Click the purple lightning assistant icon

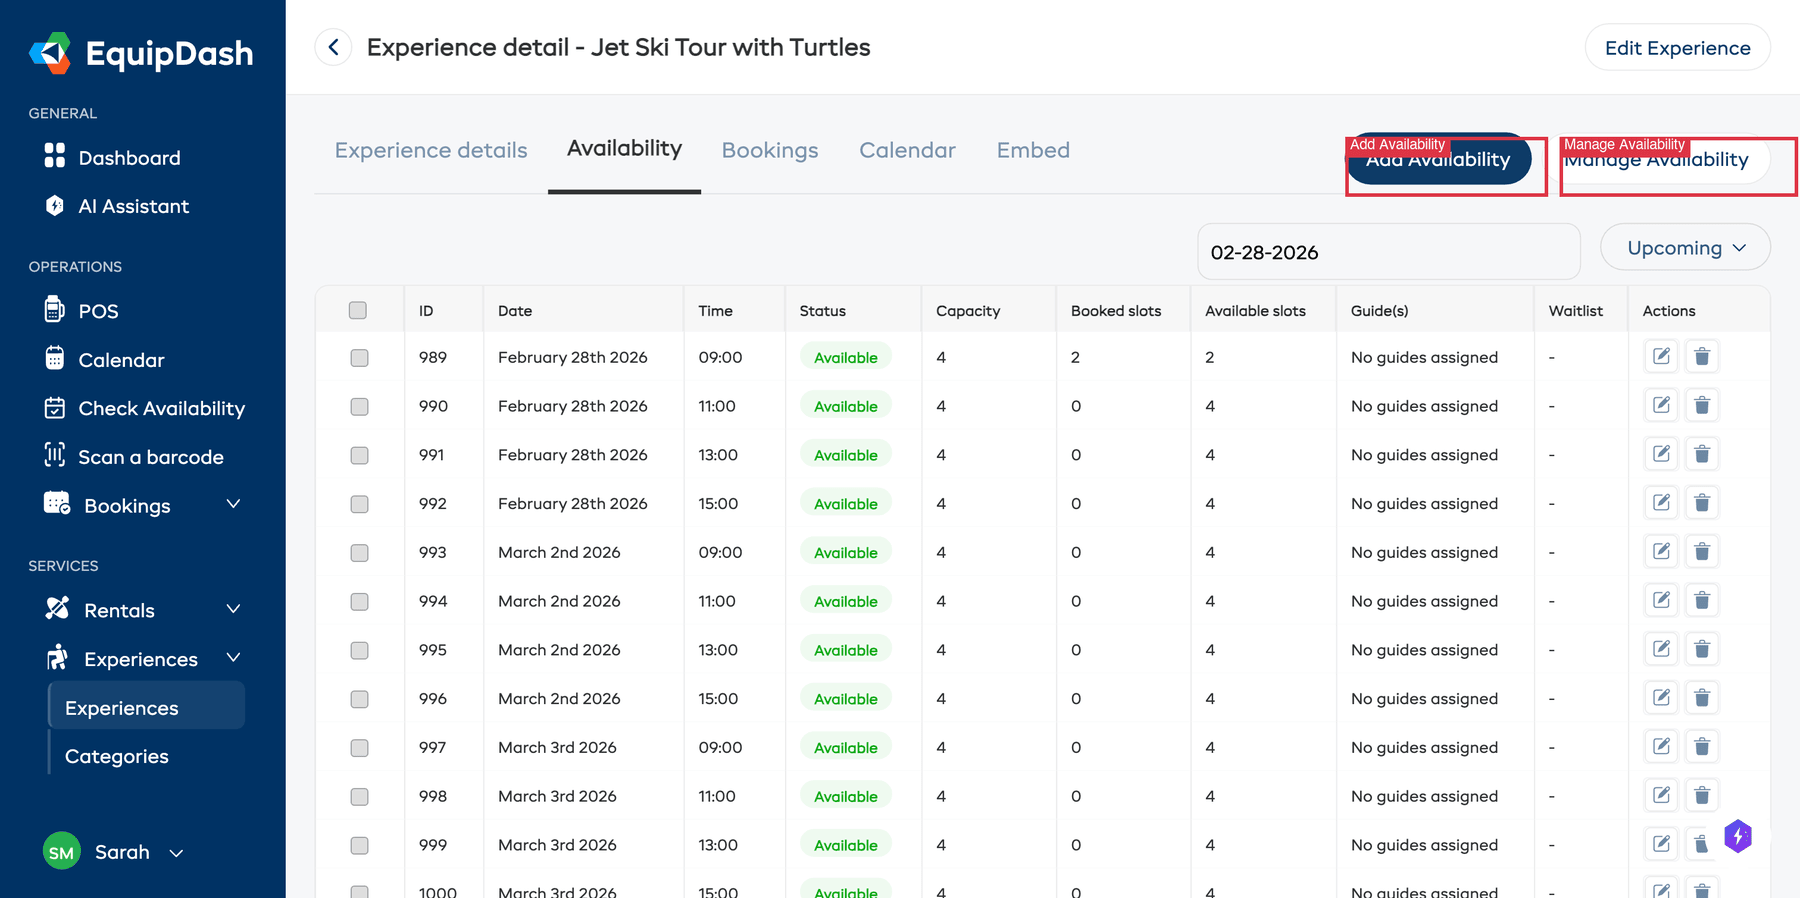click(1738, 836)
